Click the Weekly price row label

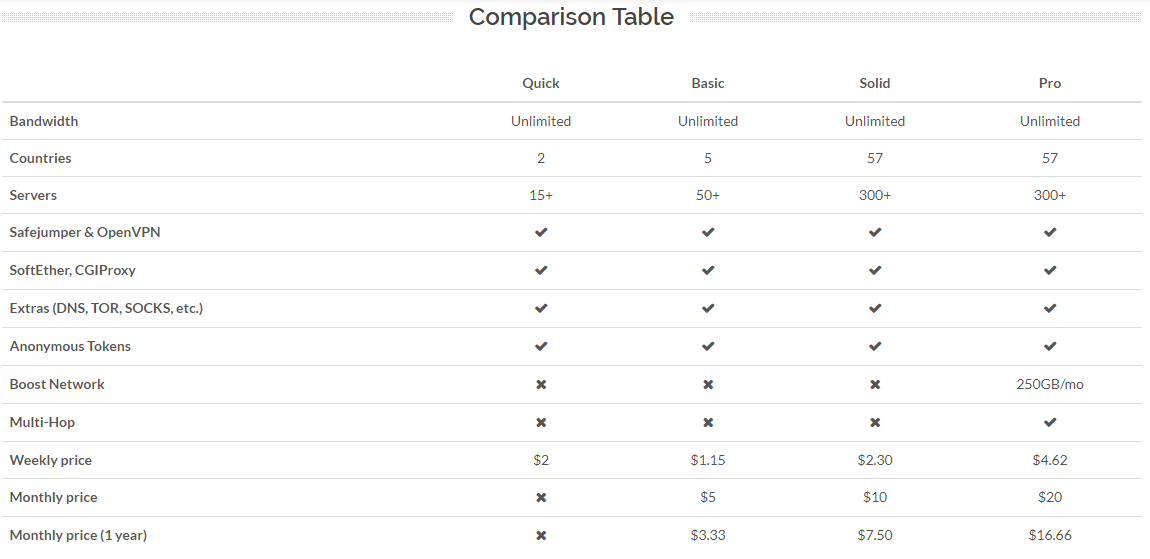(51, 460)
